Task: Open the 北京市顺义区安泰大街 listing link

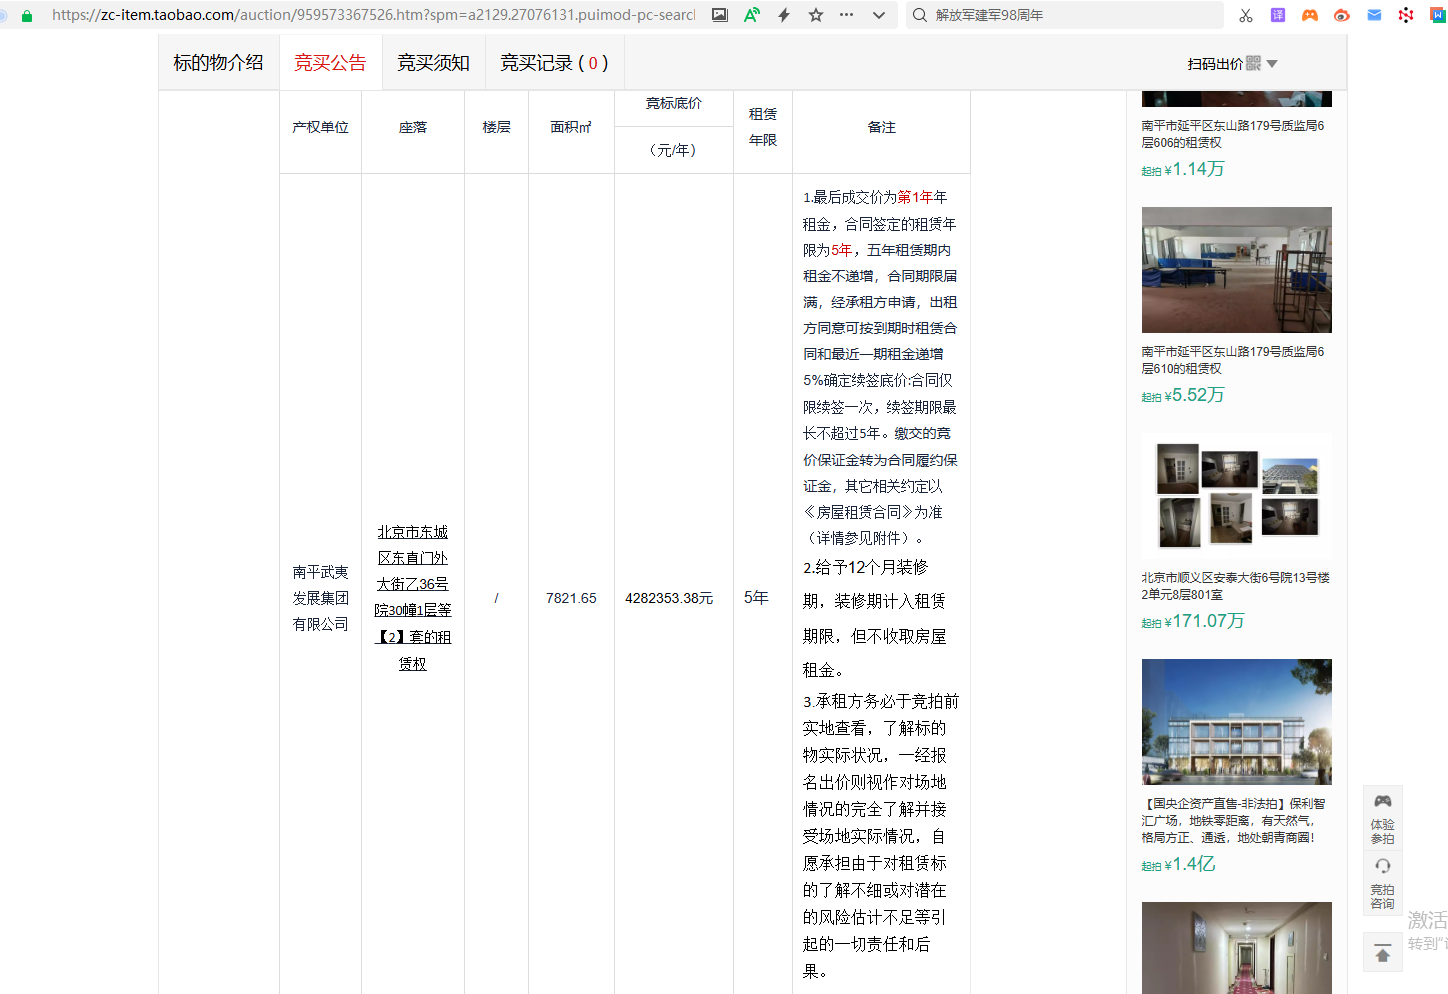Action: (x=1235, y=586)
